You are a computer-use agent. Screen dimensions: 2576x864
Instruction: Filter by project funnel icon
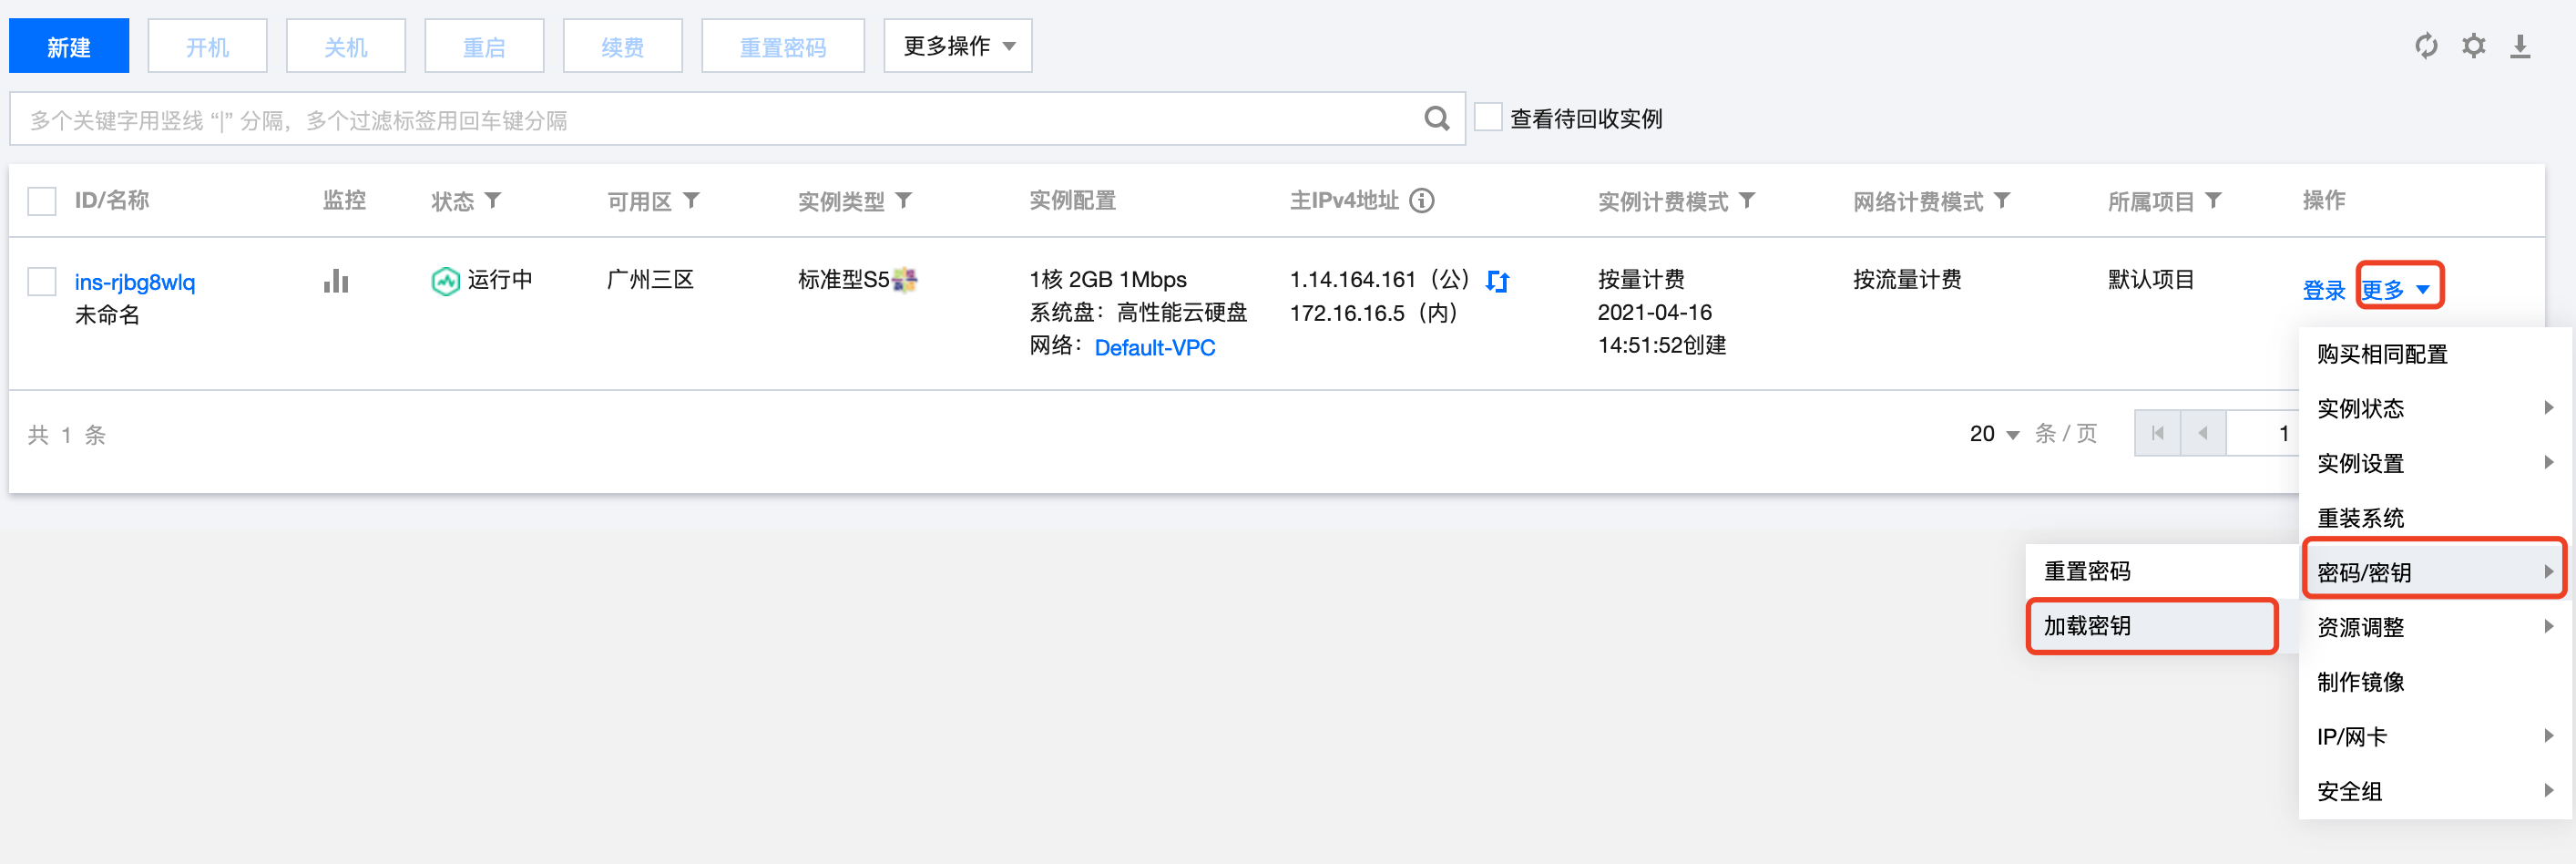tap(2213, 201)
